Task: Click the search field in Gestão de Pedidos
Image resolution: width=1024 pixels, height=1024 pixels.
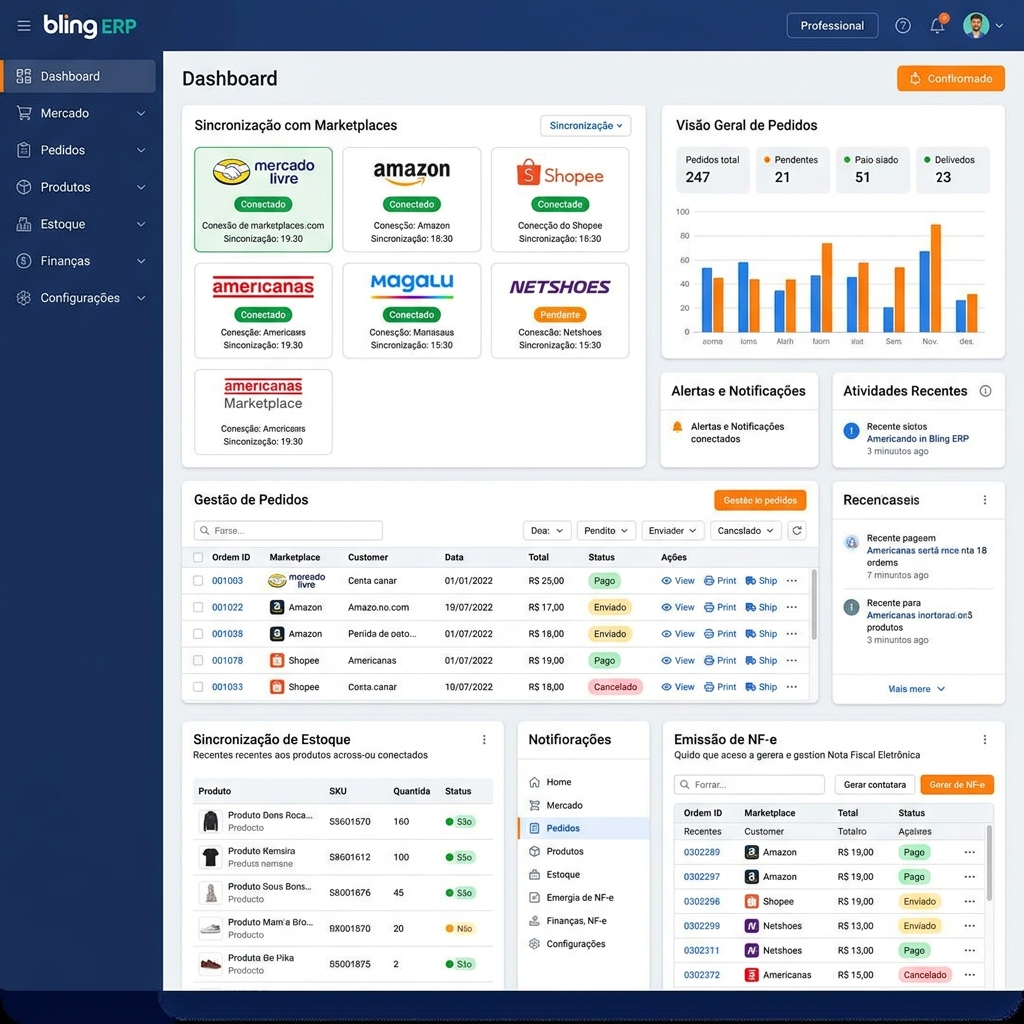Action: tap(288, 530)
